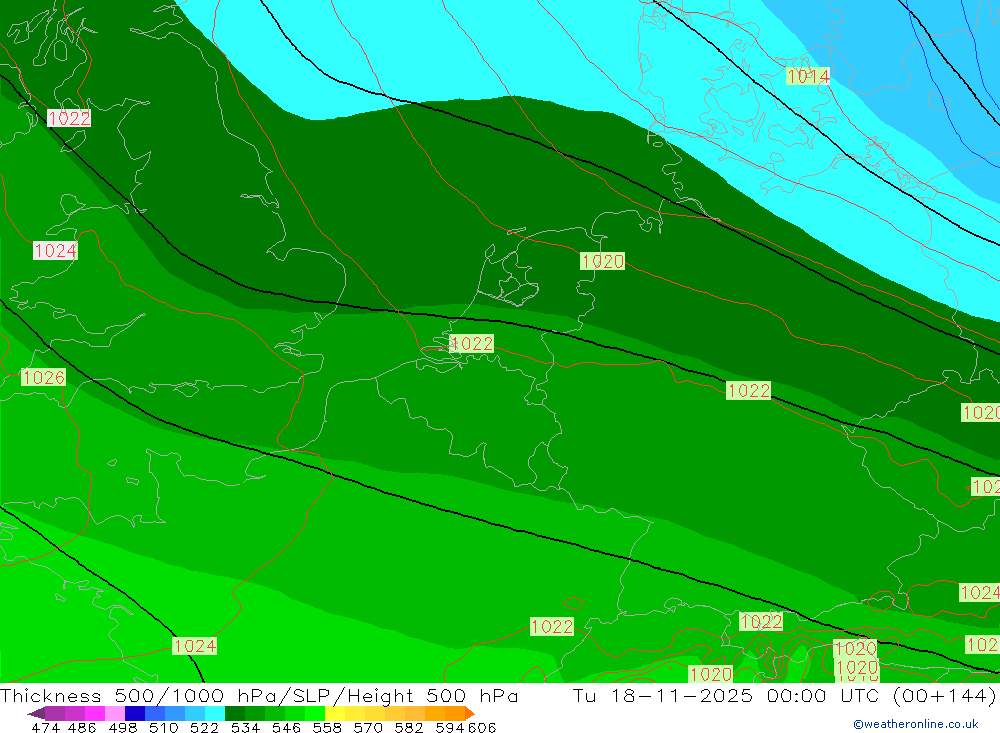Click the 1014 pressure label

pos(807,77)
